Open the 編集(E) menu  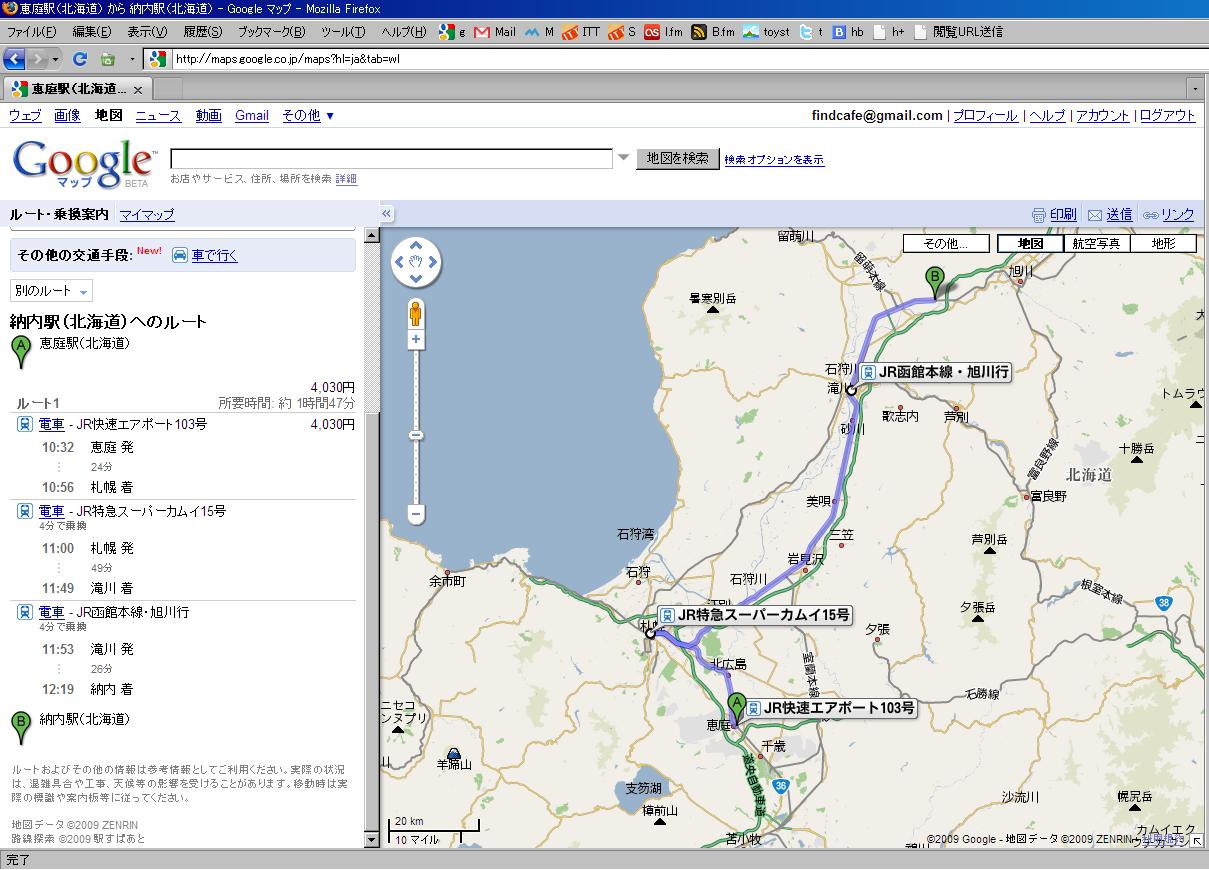(x=92, y=32)
